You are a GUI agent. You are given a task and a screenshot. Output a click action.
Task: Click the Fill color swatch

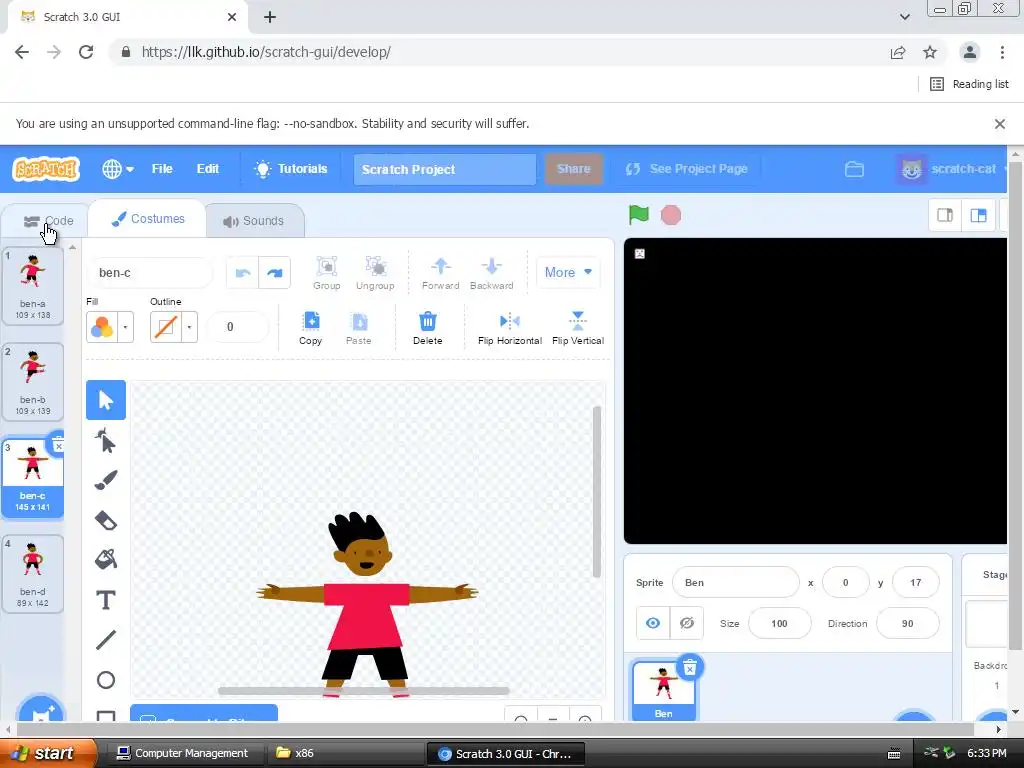[102, 327]
